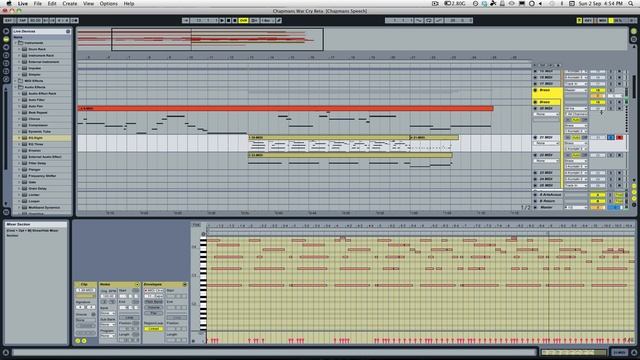Image resolution: width=640 pixels, height=360 pixels.
Task: Toggle MIDI map mode switch
Action: [602, 20]
